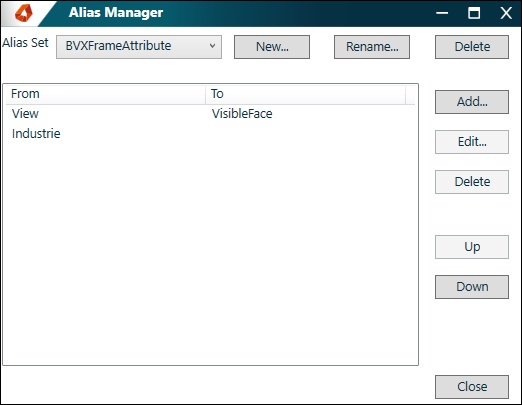
Task: Click the Delete button below Edit
Action: (472, 182)
